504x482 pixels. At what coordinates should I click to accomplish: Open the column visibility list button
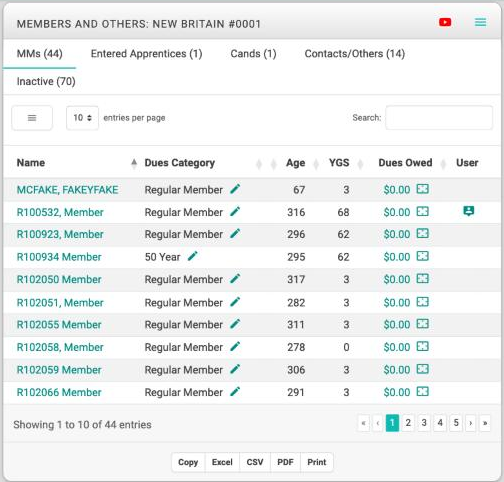pyautogui.click(x=32, y=118)
